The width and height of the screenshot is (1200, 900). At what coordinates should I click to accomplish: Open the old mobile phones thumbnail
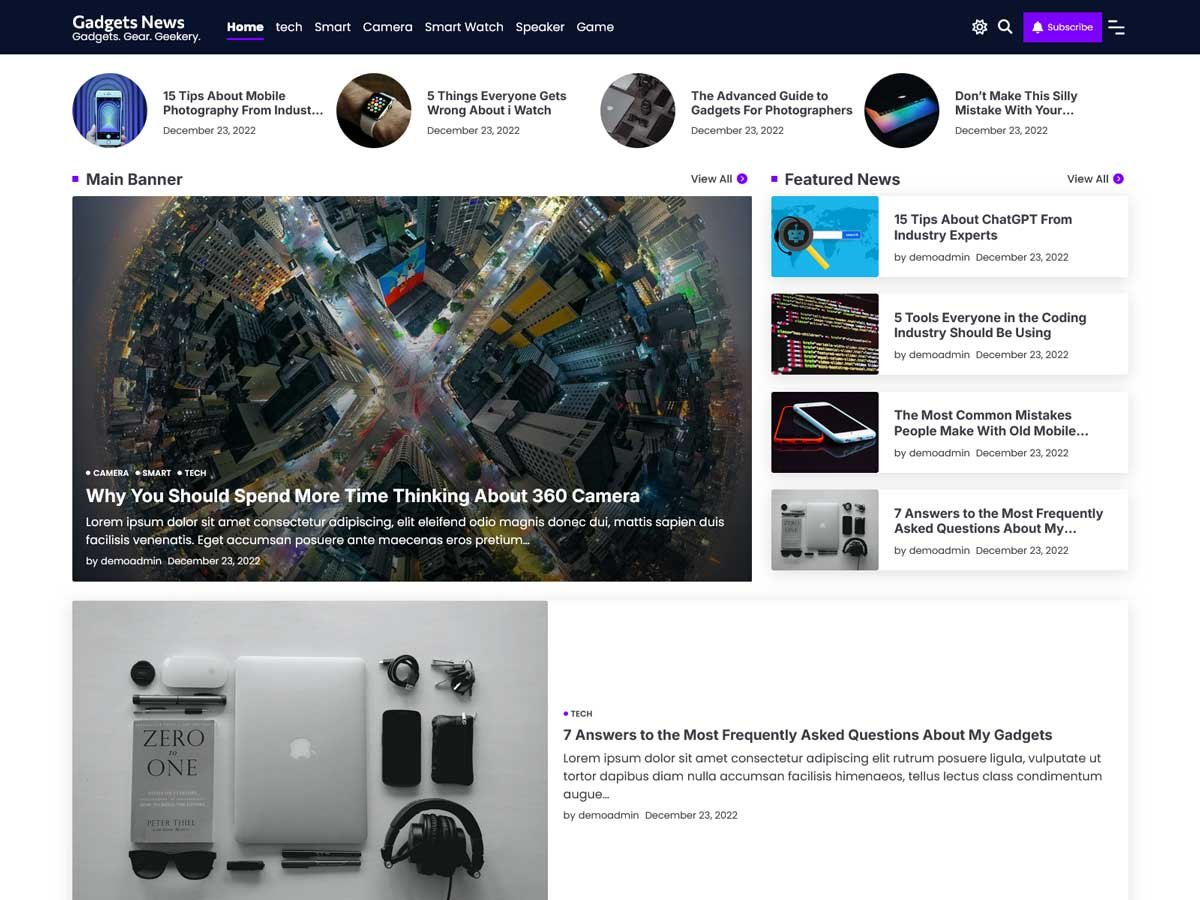[825, 432]
